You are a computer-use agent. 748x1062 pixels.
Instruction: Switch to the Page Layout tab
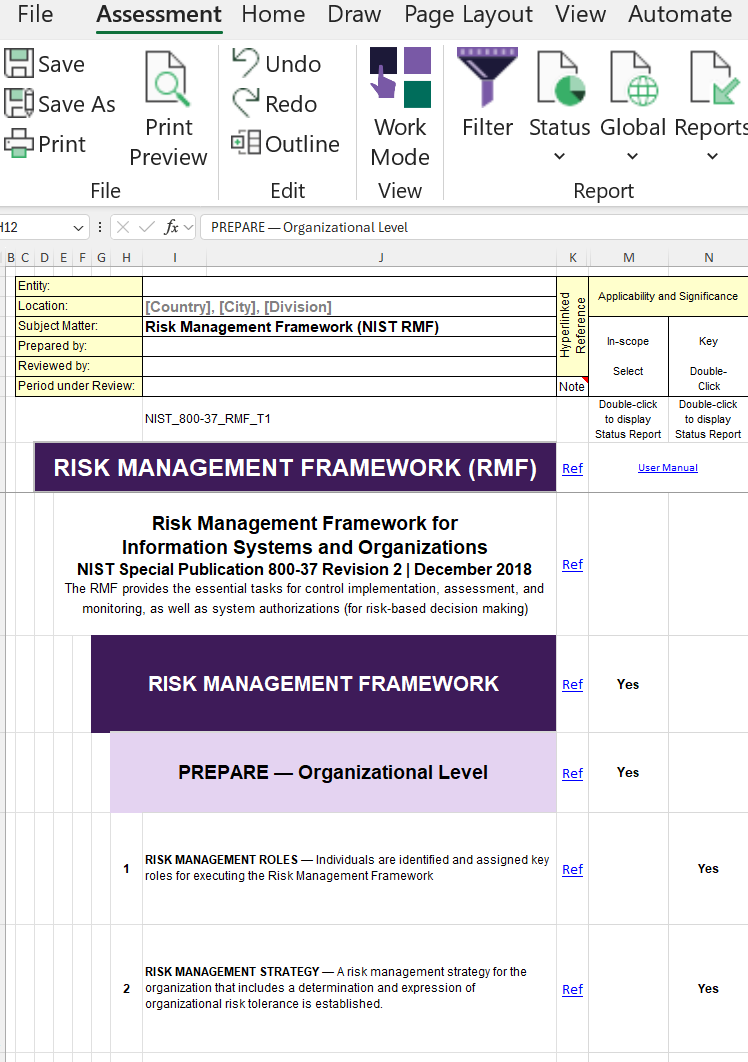468,14
